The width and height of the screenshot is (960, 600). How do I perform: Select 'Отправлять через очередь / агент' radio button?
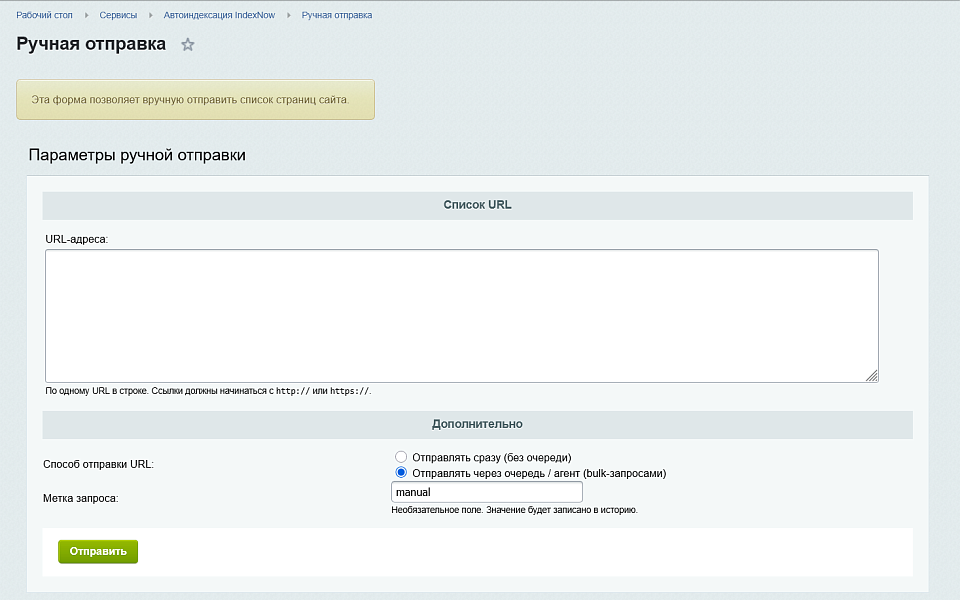click(402, 473)
